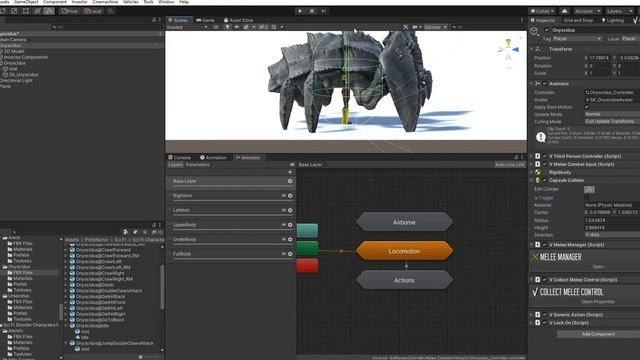Click Open Properties under Collect Melee Control
The image size is (640, 360).
pyautogui.click(x=598, y=302)
